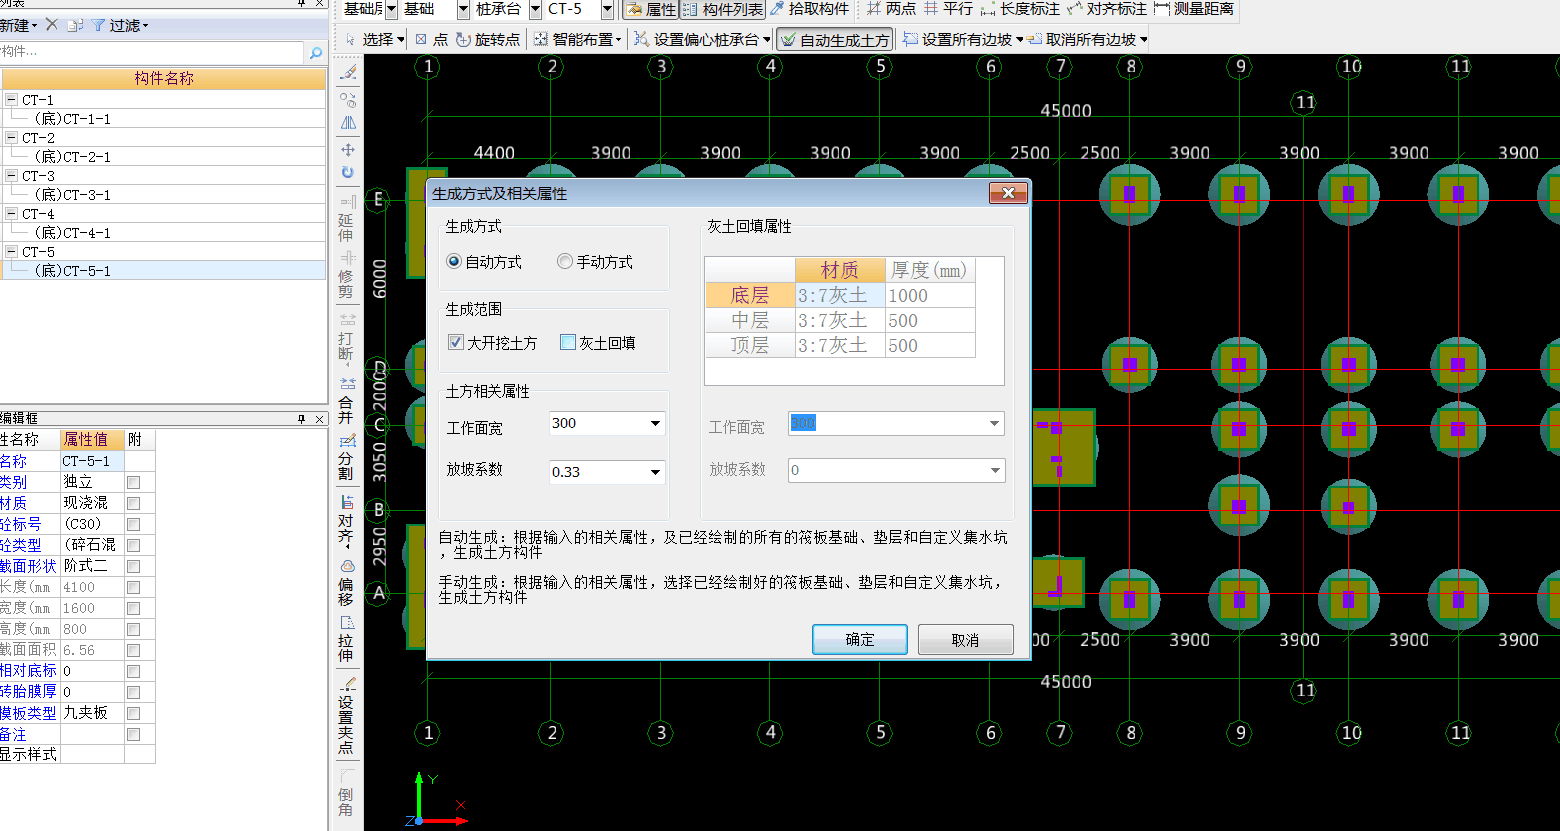The height and width of the screenshot is (831, 1560).
Task: Tick the 材质 row checkbox in properties
Action: pyautogui.click(x=133, y=503)
